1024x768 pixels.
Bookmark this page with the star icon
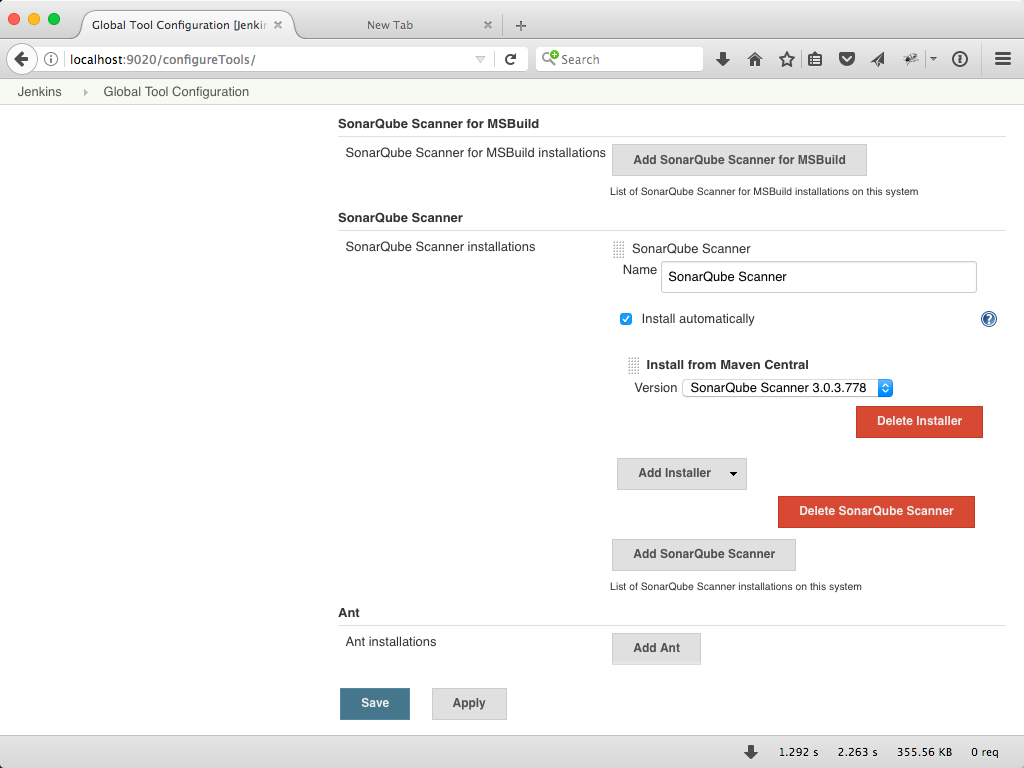tap(786, 59)
